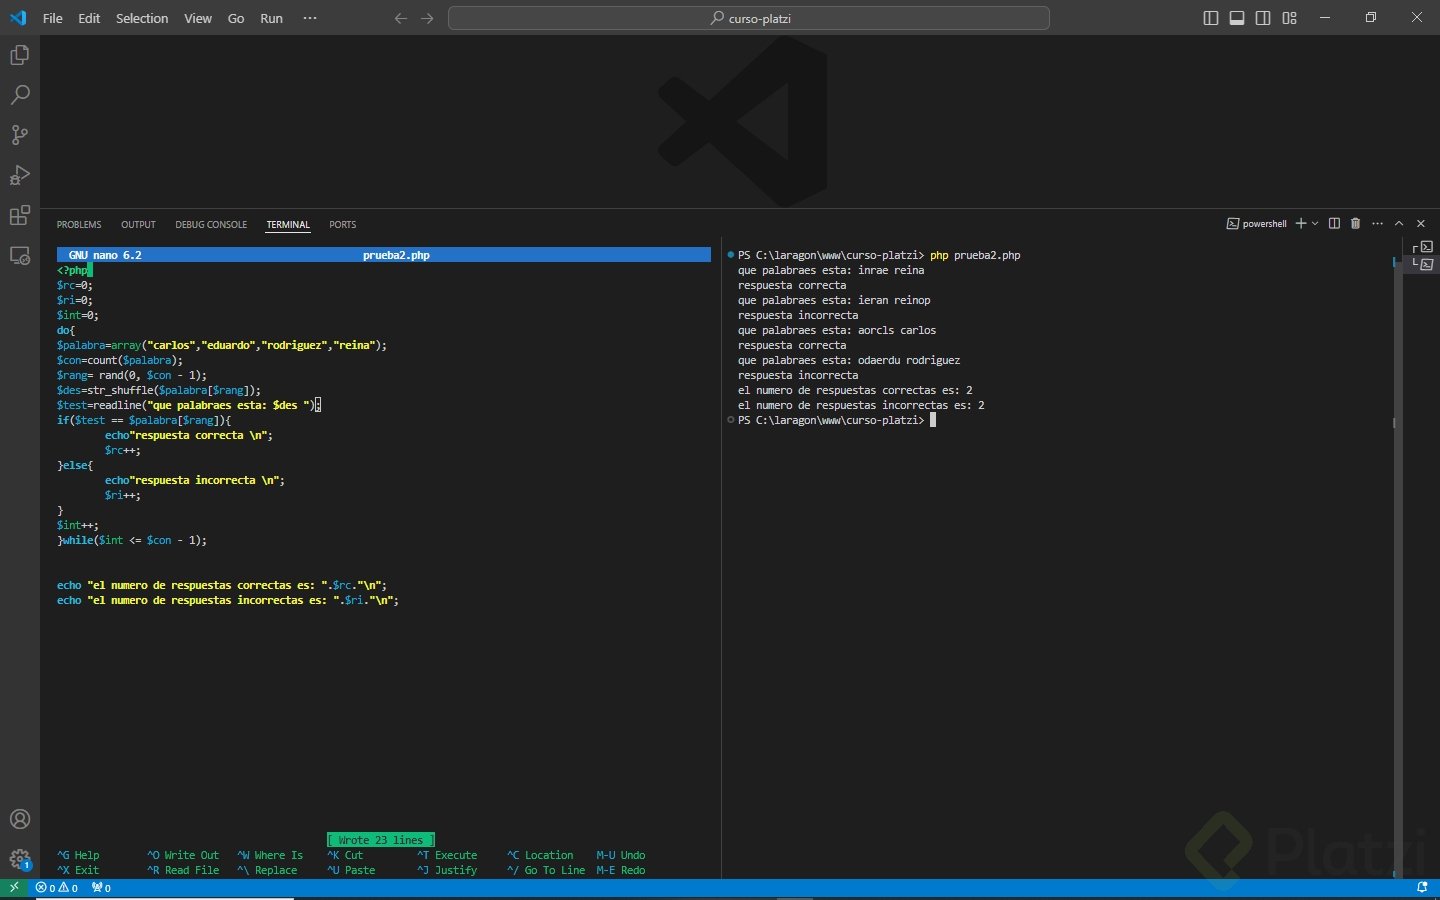The width and height of the screenshot is (1440, 900).
Task: Switch to the PROBLEMS tab
Action: coord(79,225)
